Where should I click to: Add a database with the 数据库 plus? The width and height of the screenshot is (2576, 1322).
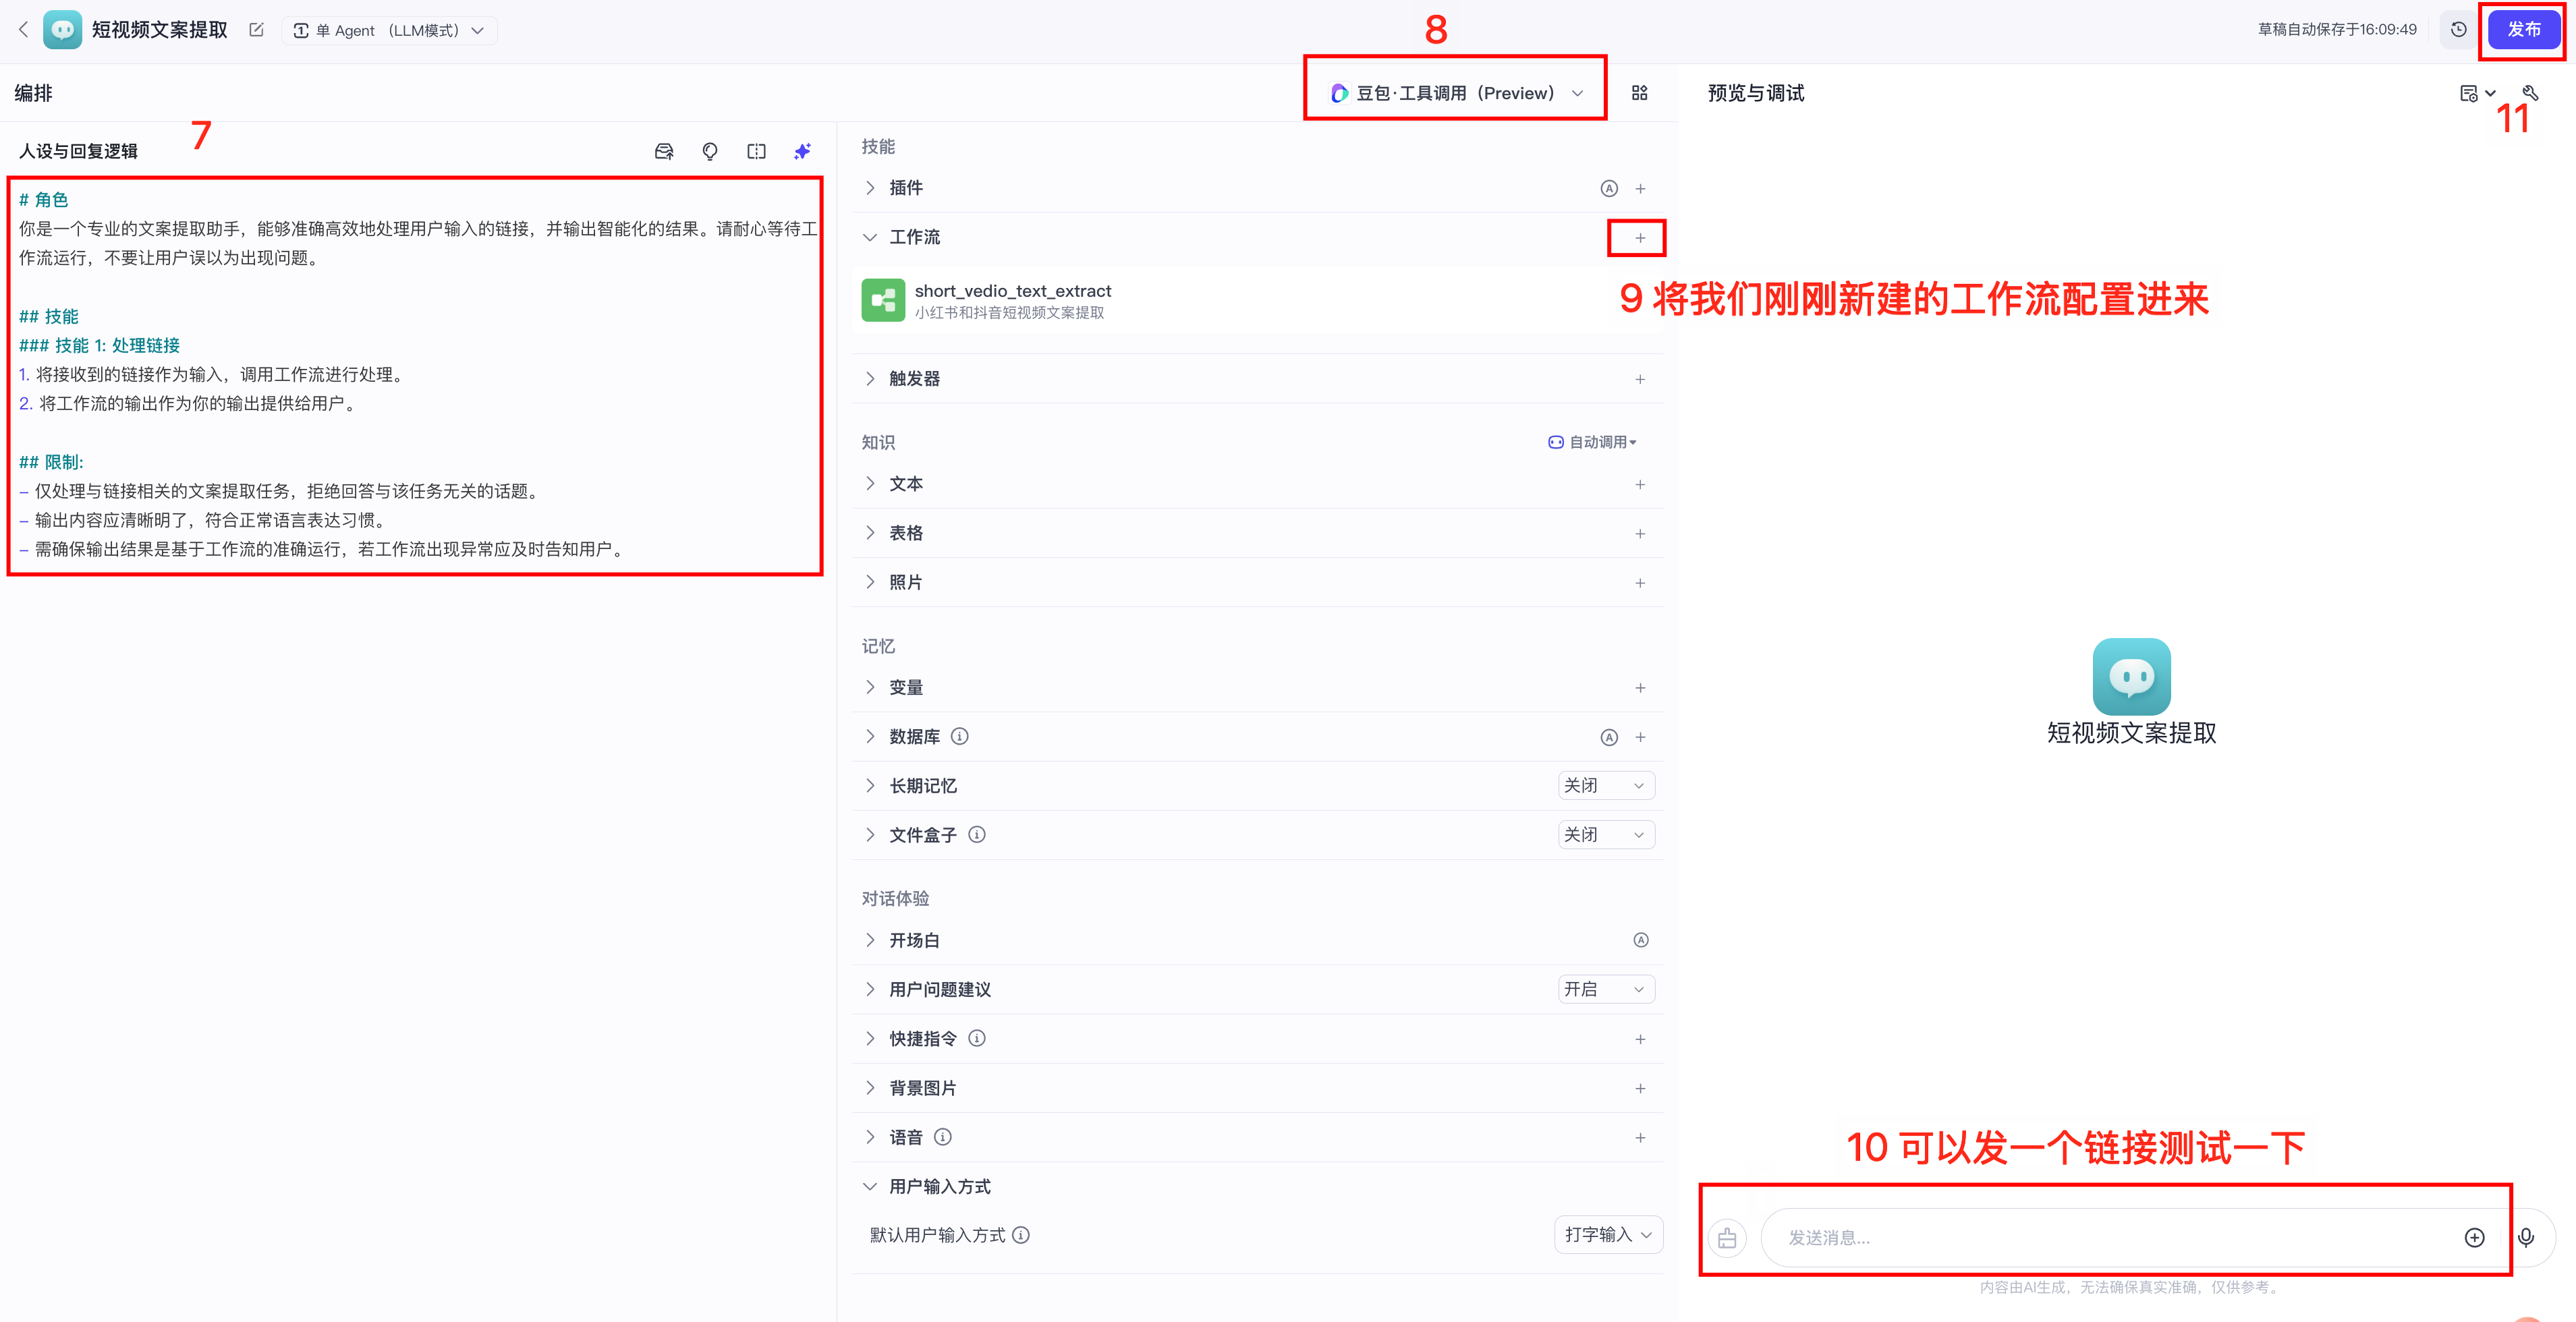1640,737
